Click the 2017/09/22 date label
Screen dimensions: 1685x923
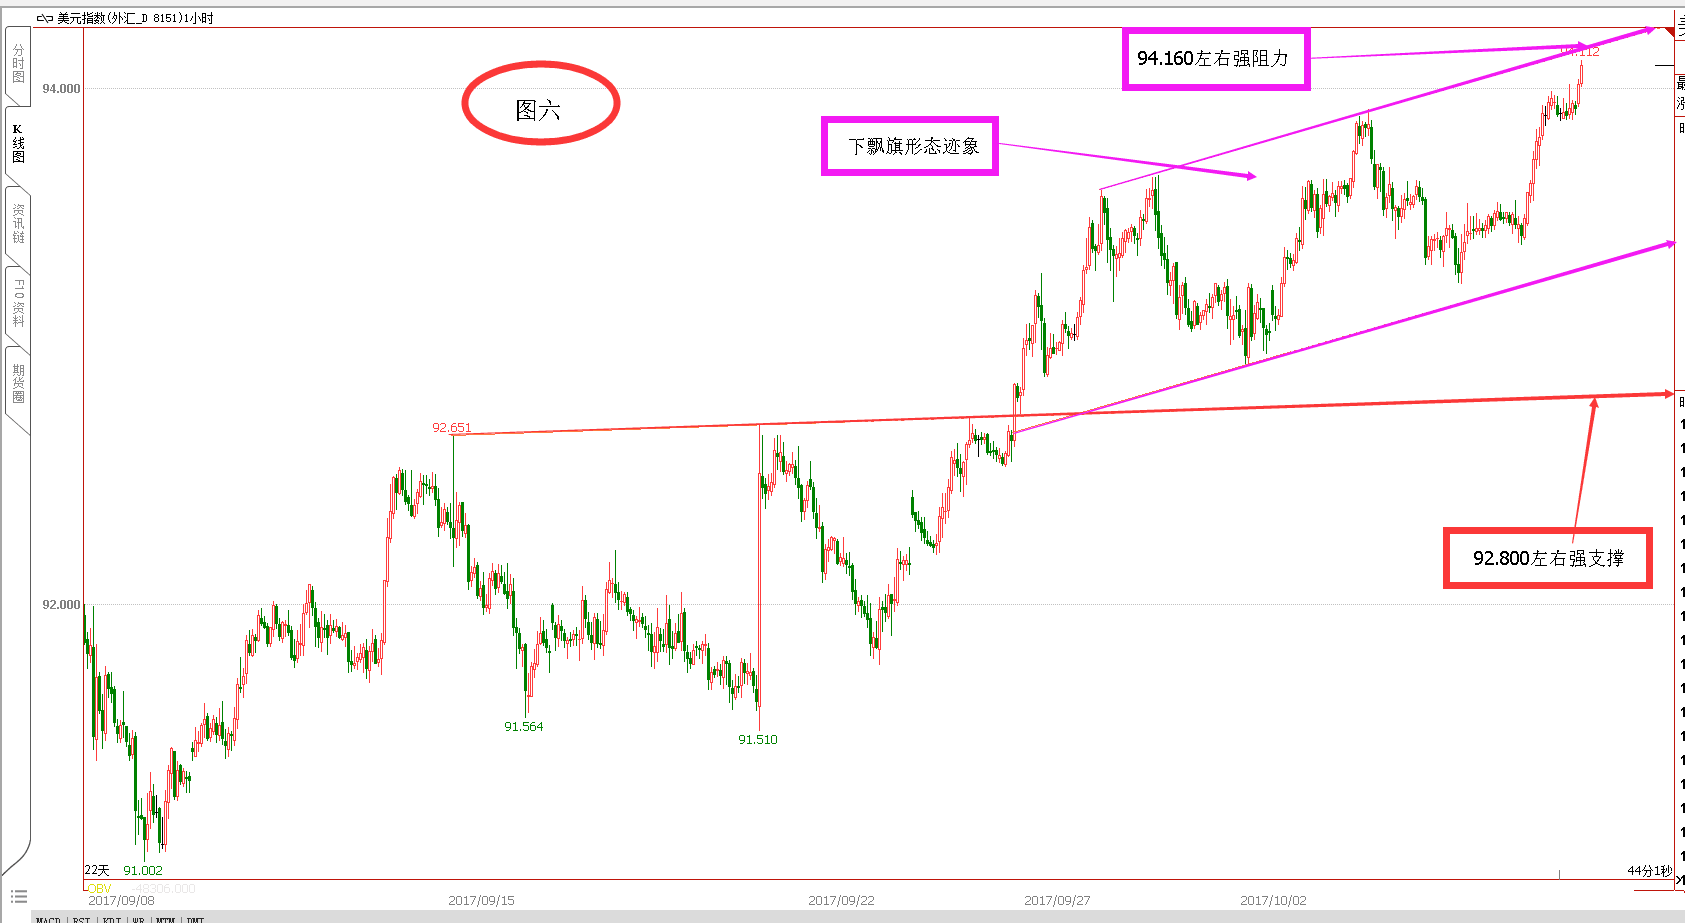click(841, 900)
